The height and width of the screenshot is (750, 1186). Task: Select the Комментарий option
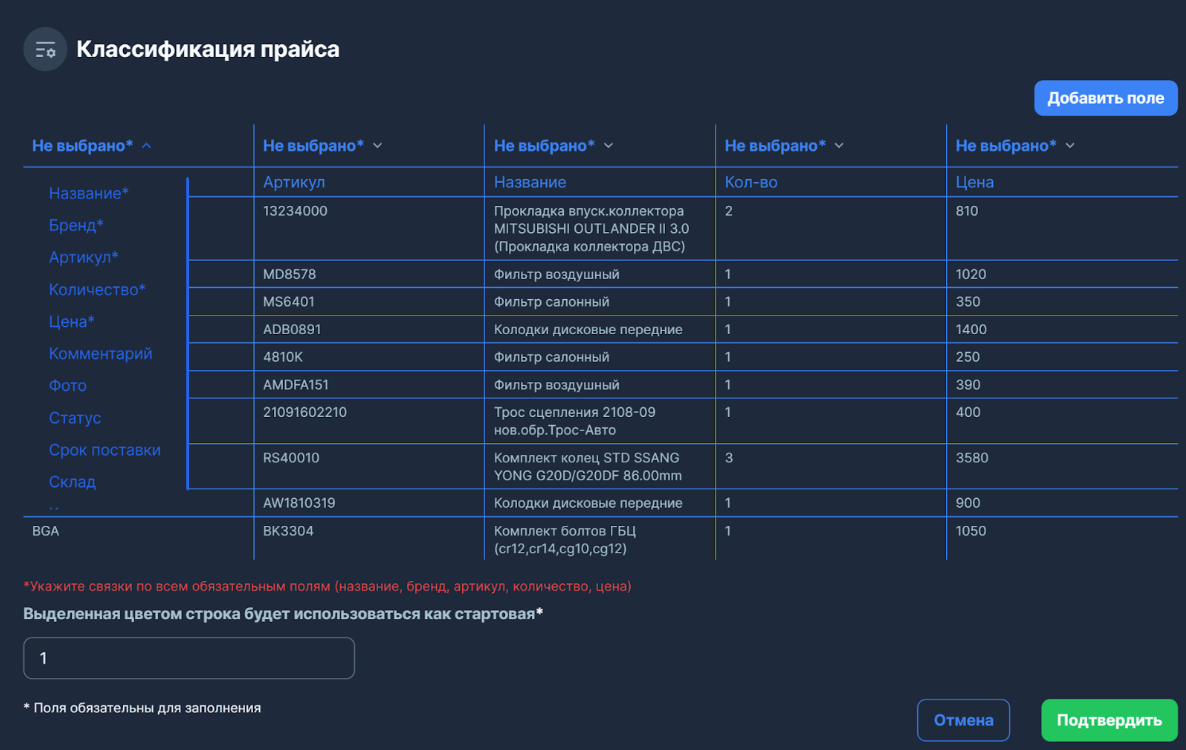tap(100, 353)
